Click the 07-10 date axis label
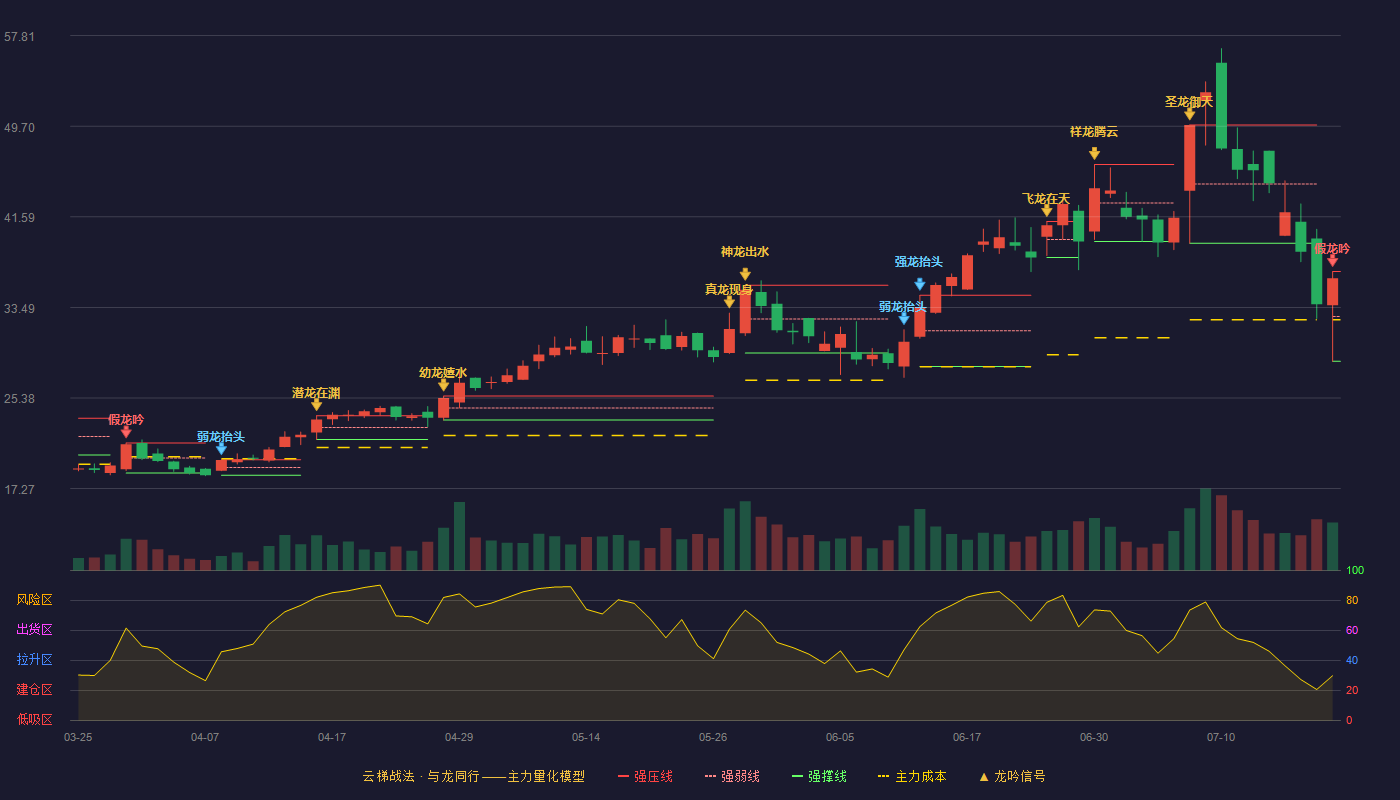The height and width of the screenshot is (800, 1400). [x=1221, y=737]
